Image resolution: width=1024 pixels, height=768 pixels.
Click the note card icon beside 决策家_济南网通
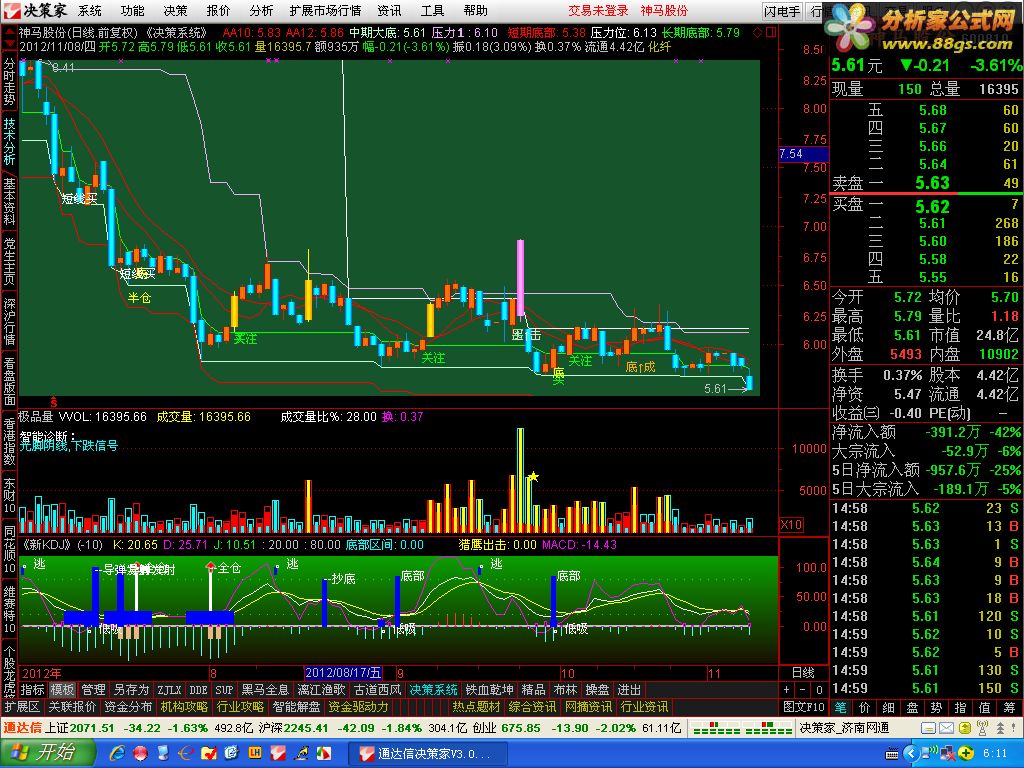click(927, 728)
